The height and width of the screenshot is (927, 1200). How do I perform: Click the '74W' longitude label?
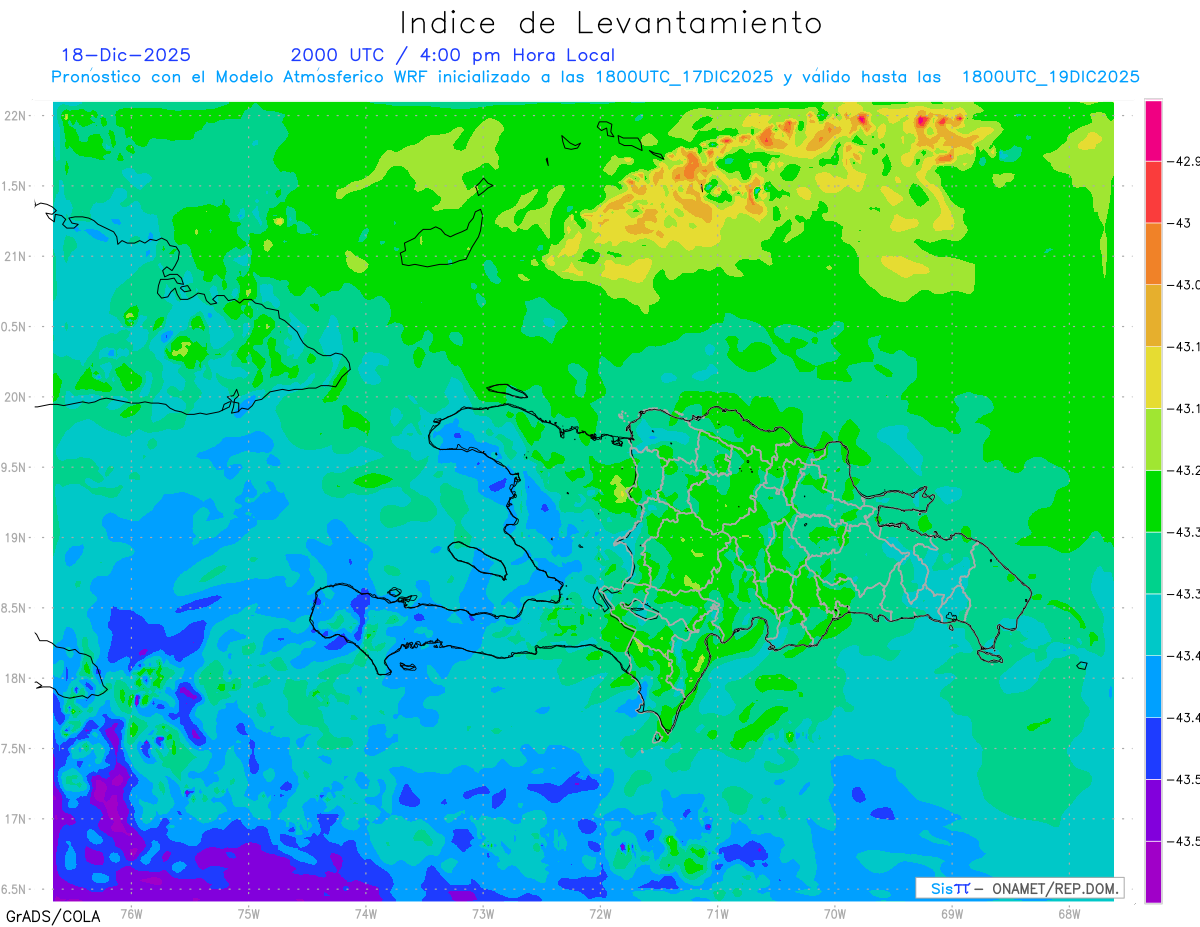tap(365, 913)
